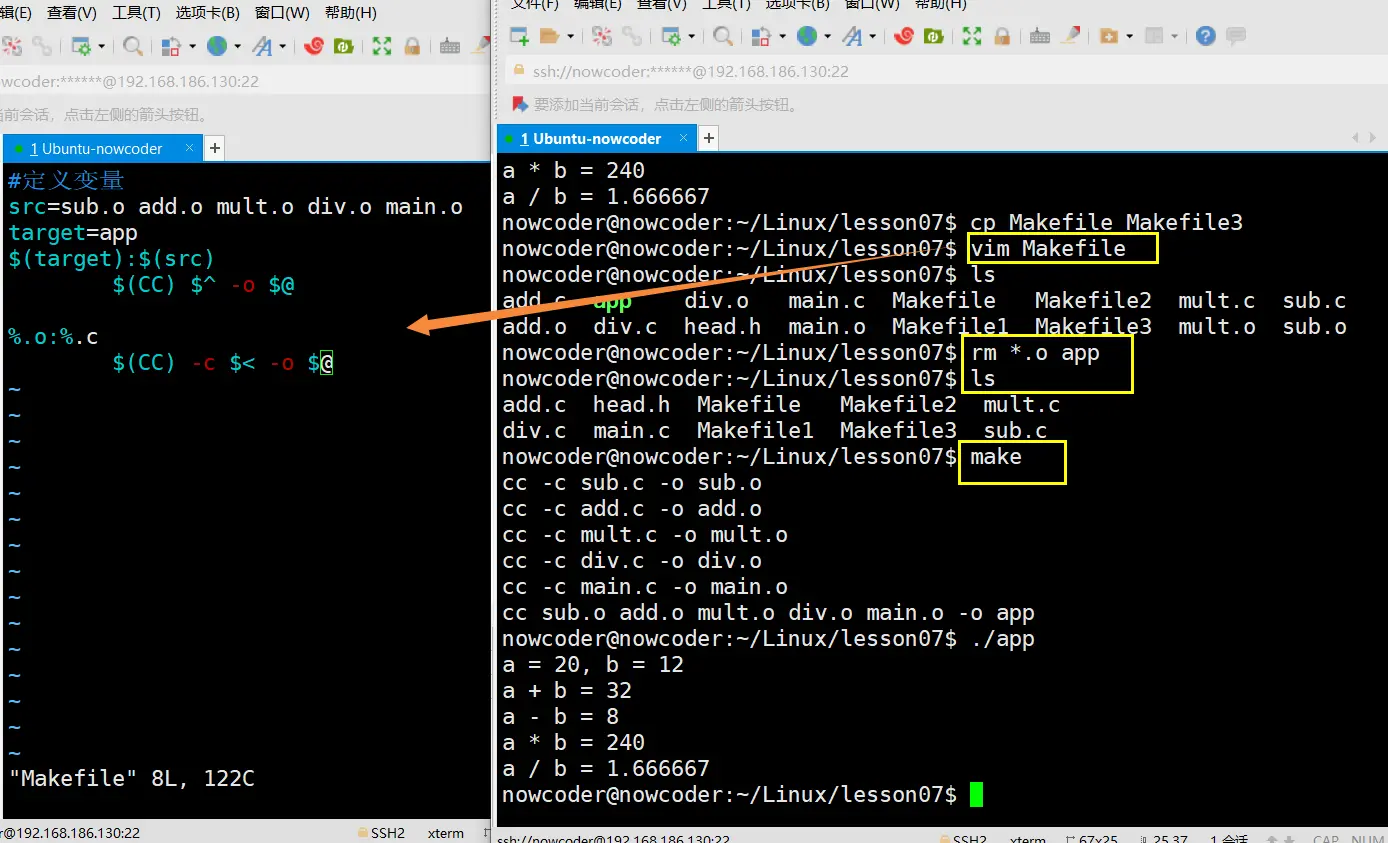Click tab scroll right arrow in right window
This screenshot has width=1388, height=843.
click(x=1372, y=138)
